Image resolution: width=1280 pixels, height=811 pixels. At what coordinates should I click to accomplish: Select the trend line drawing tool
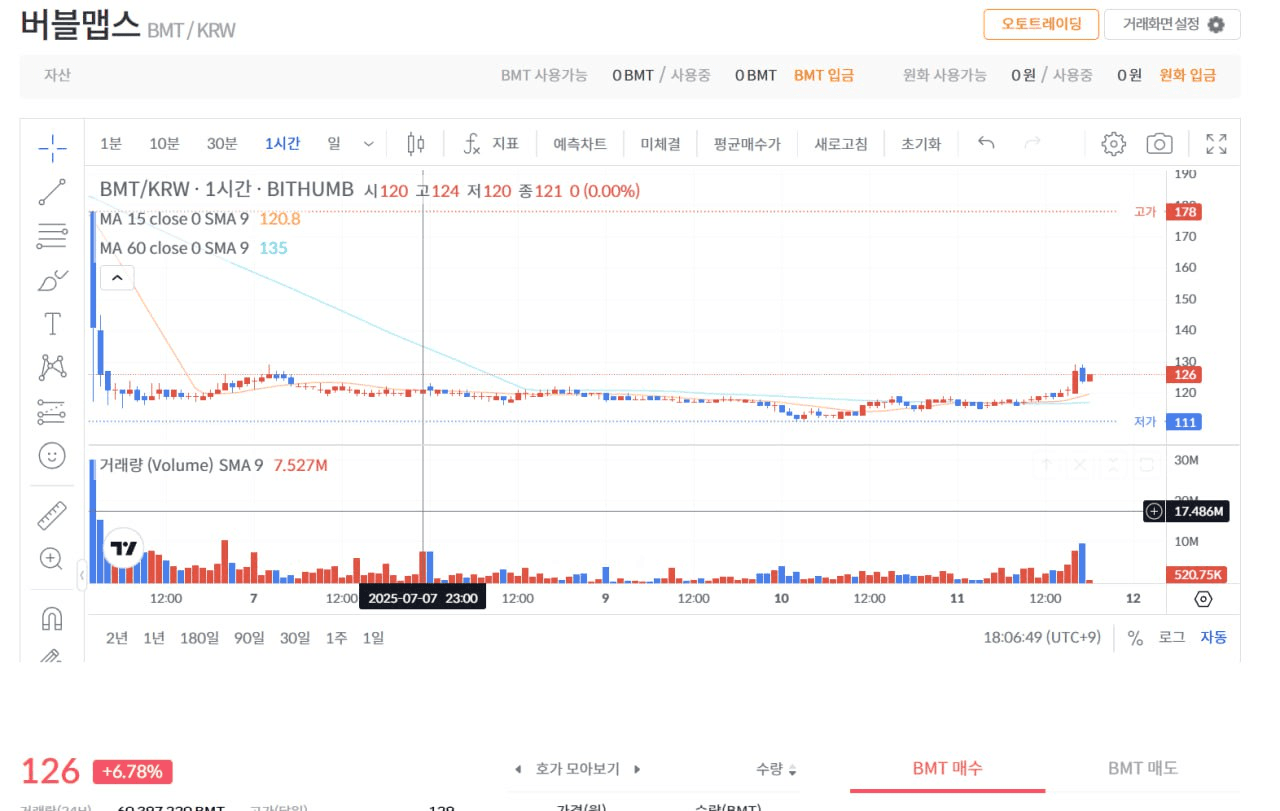52,192
